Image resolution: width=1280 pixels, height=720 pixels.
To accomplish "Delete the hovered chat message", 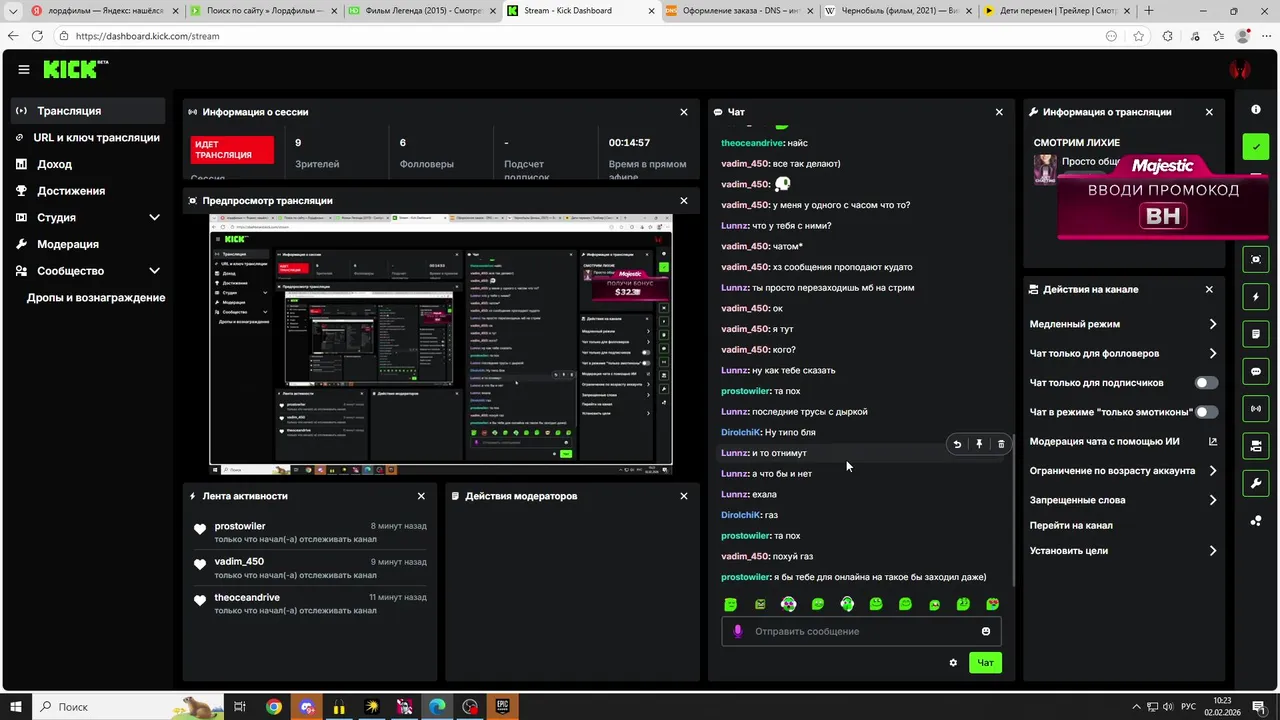I will point(1001,444).
